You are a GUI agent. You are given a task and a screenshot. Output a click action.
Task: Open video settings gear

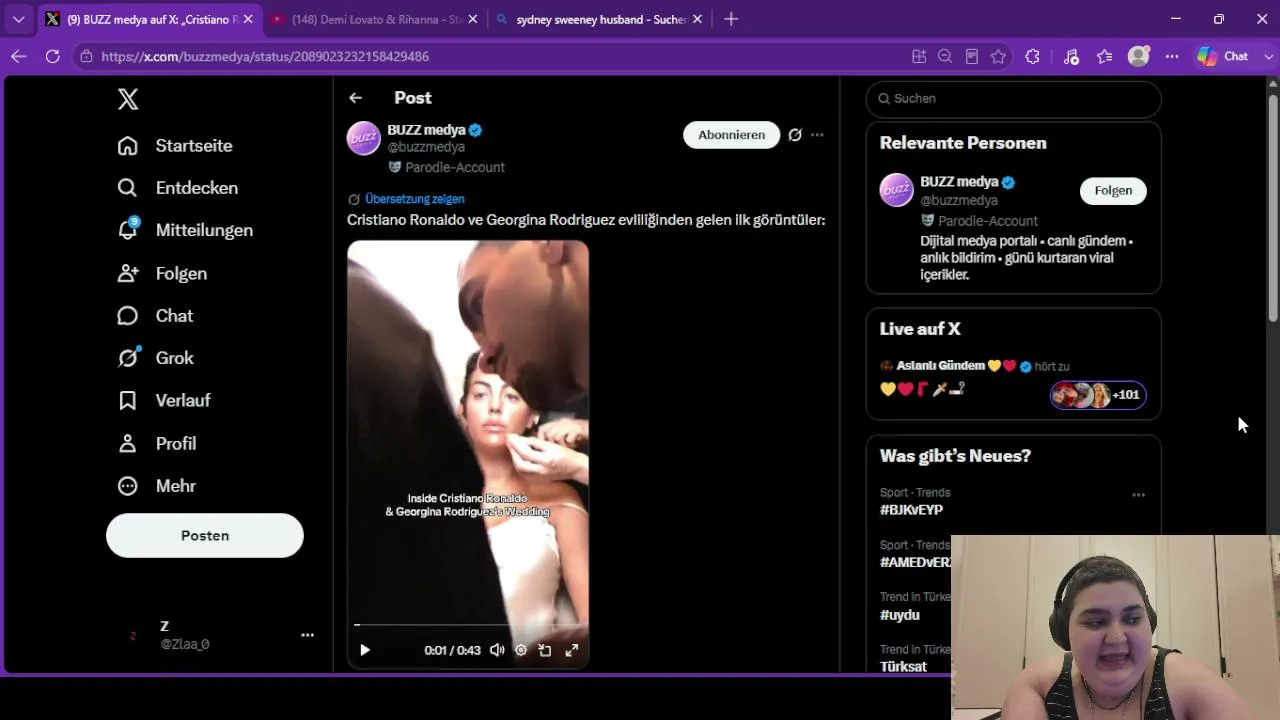pos(521,650)
